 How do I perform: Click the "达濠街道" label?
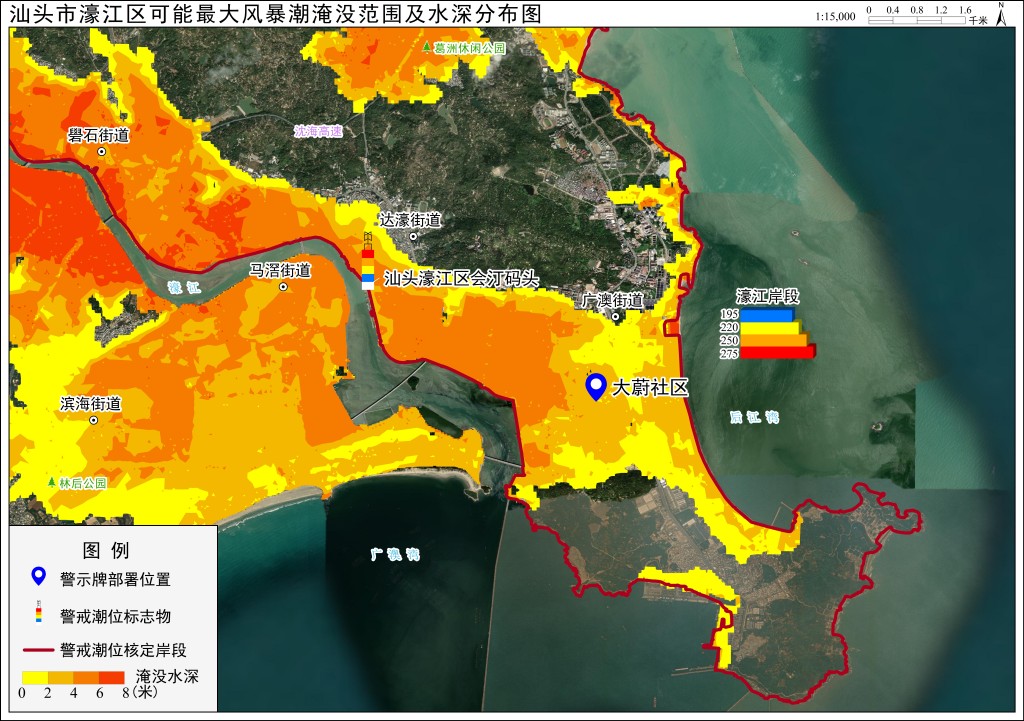[x=410, y=219]
